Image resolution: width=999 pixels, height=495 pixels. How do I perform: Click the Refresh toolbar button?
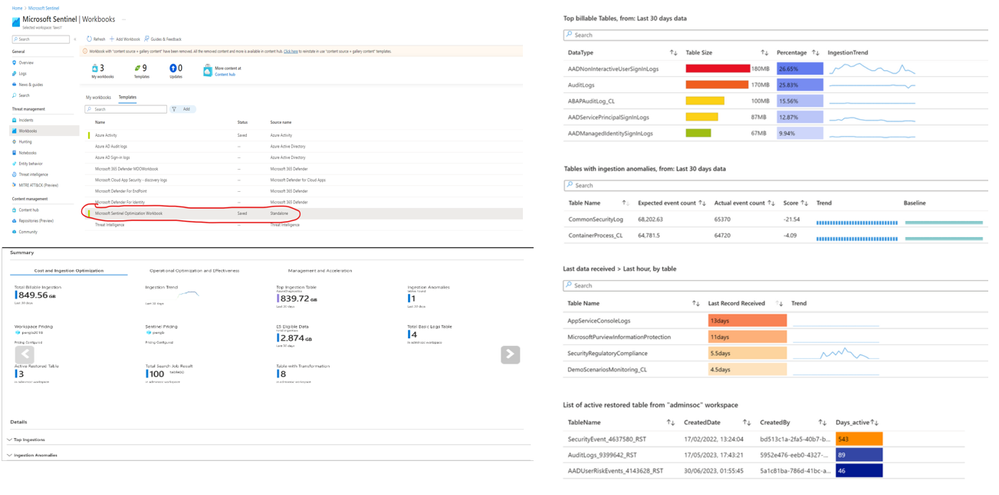pos(96,39)
